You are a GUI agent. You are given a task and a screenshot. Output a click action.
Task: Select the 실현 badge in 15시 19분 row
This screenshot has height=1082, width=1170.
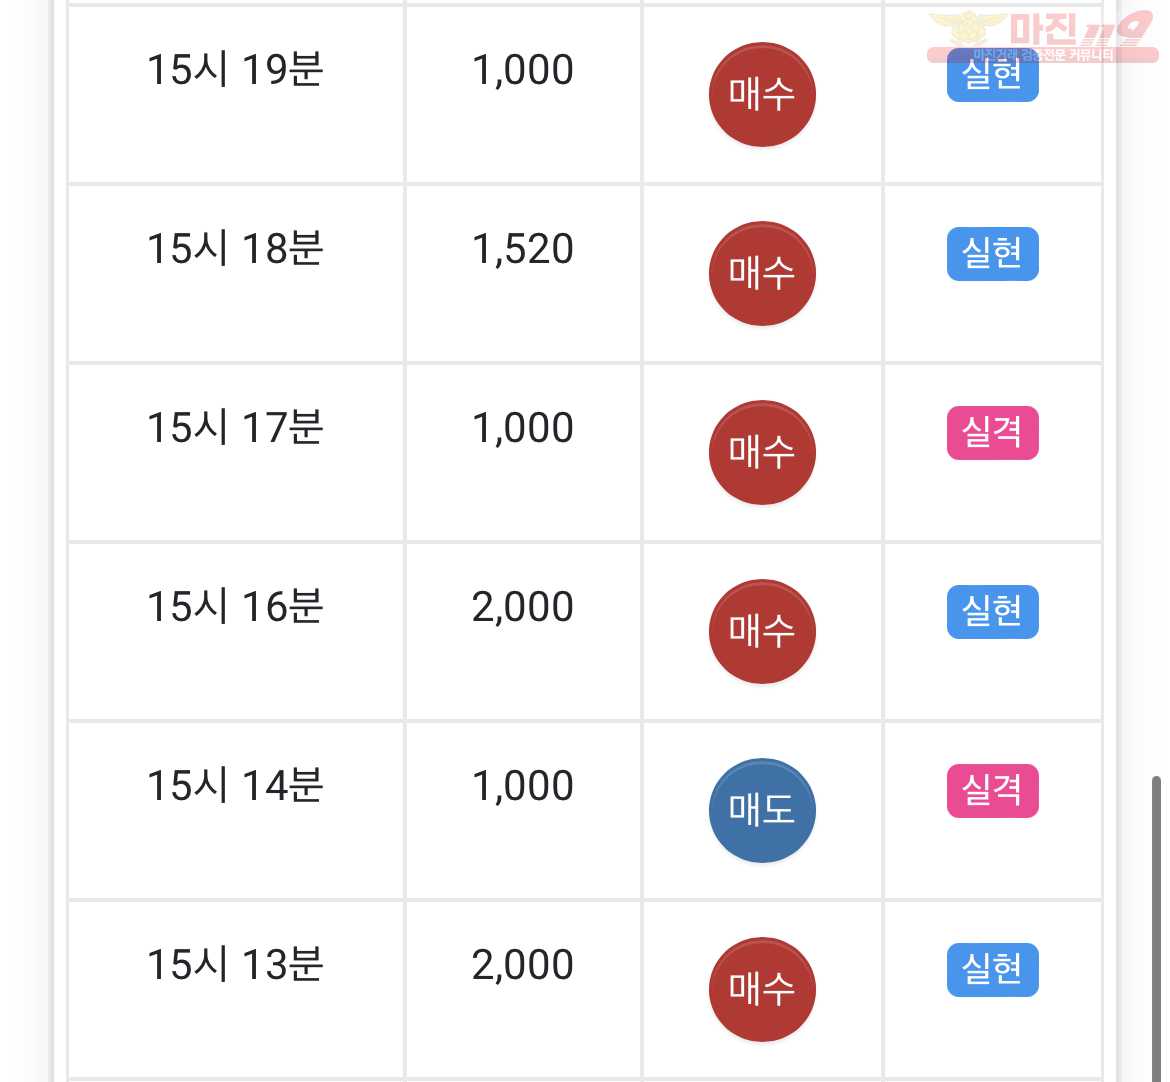pyautogui.click(x=992, y=75)
